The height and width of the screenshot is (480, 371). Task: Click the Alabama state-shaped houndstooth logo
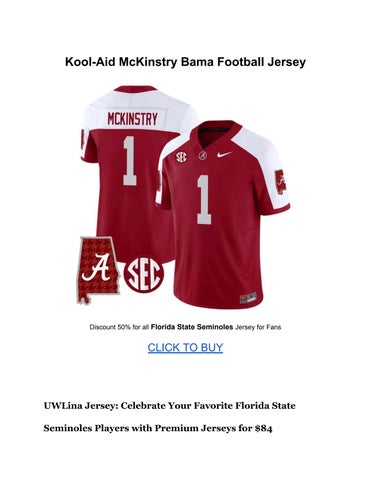pos(98,270)
